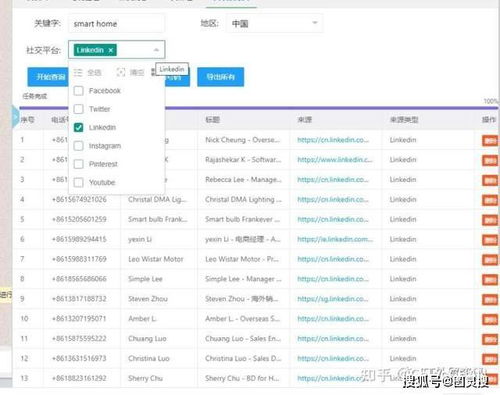Check the Pinterest platform option
Viewport: 500px width, 395px height.
coord(79,164)
